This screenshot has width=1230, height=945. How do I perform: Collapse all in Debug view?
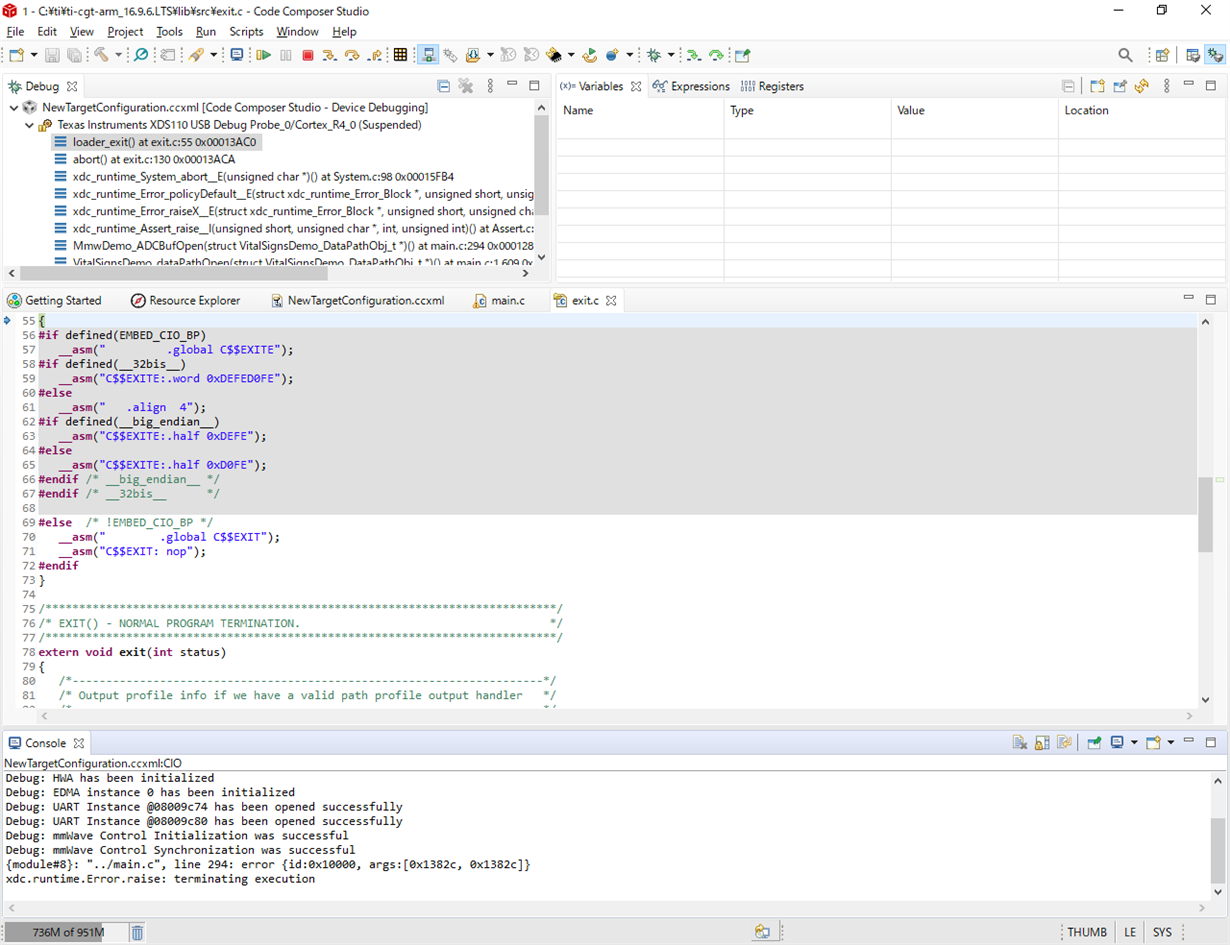click(443, 86)
